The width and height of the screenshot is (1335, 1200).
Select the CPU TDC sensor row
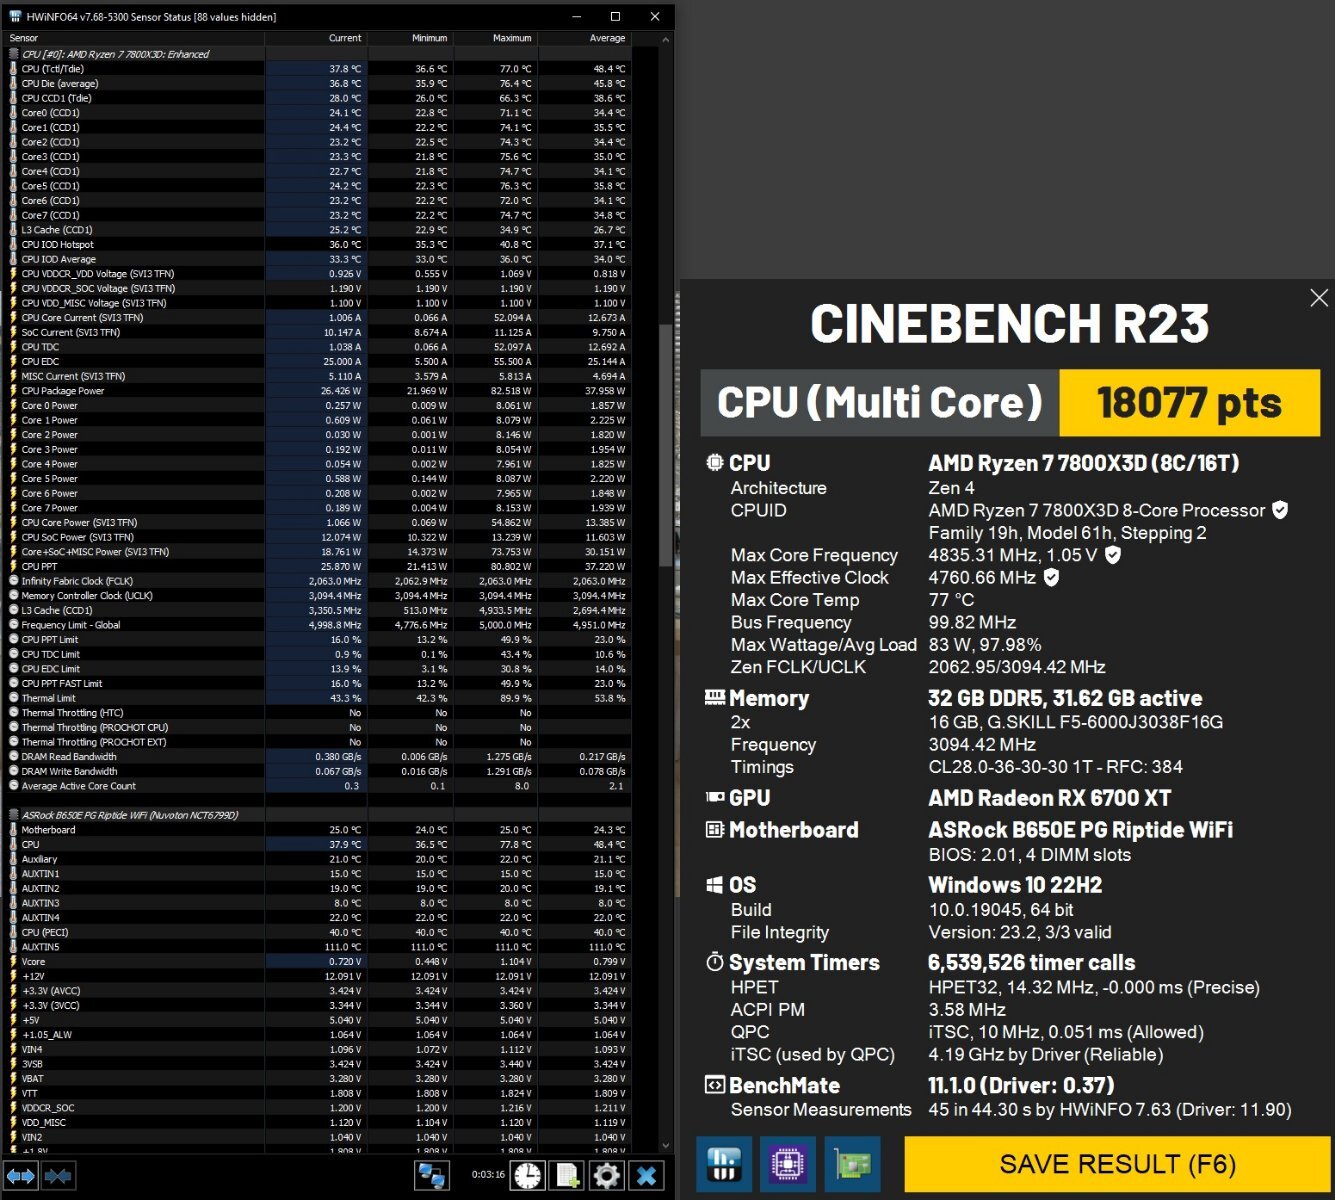tap(318, 347)
